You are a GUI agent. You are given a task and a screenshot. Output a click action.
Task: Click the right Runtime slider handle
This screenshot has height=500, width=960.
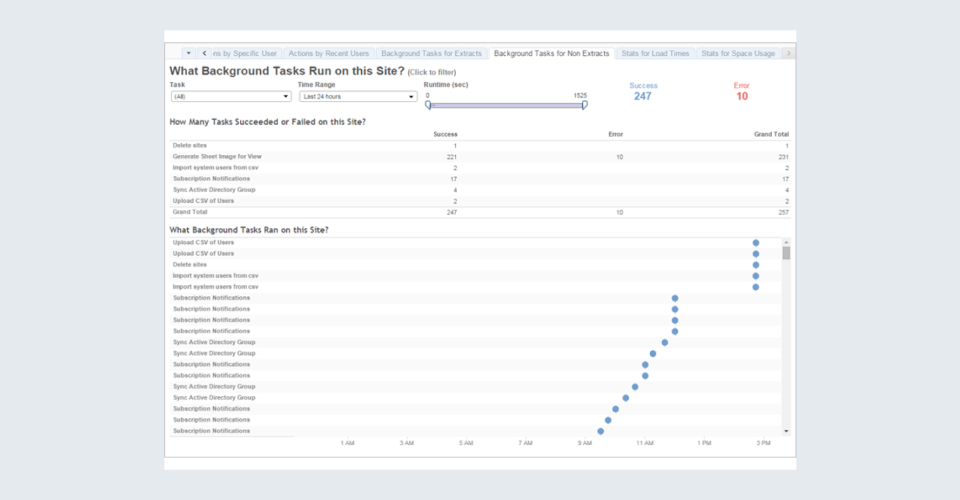click(x=584, y=104)
